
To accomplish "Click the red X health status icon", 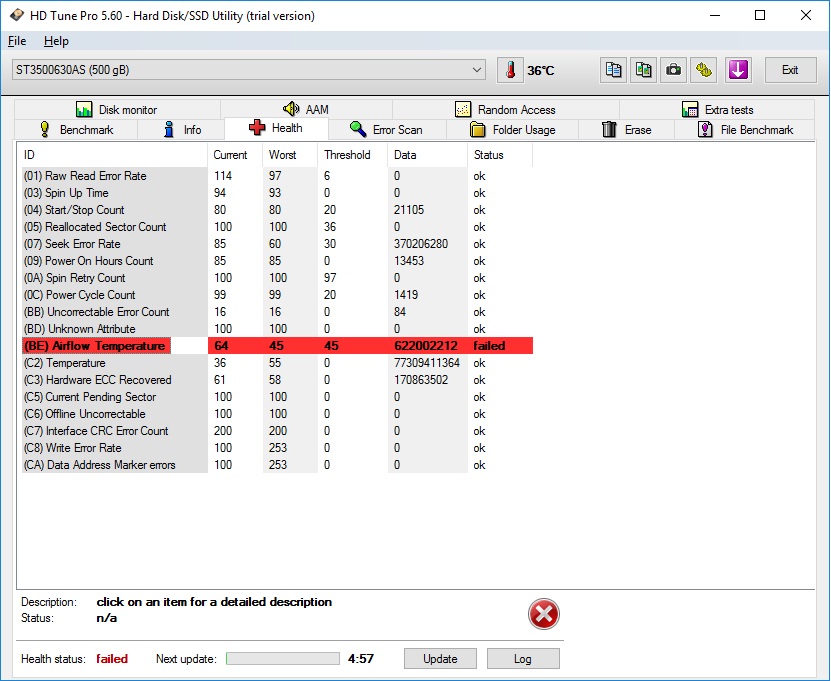I will click(x=543, y=614).
